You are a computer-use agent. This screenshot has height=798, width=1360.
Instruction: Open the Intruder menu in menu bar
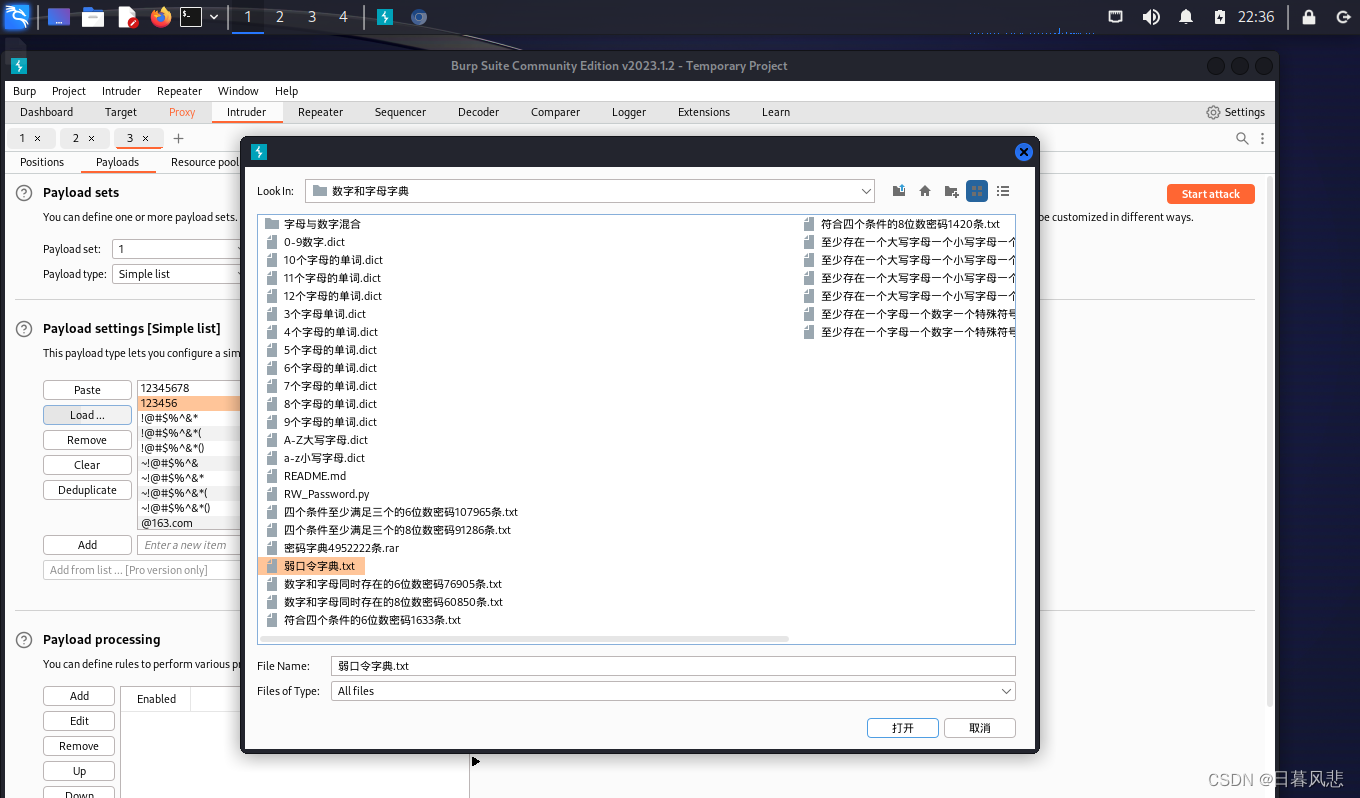[x=121, y=90]
